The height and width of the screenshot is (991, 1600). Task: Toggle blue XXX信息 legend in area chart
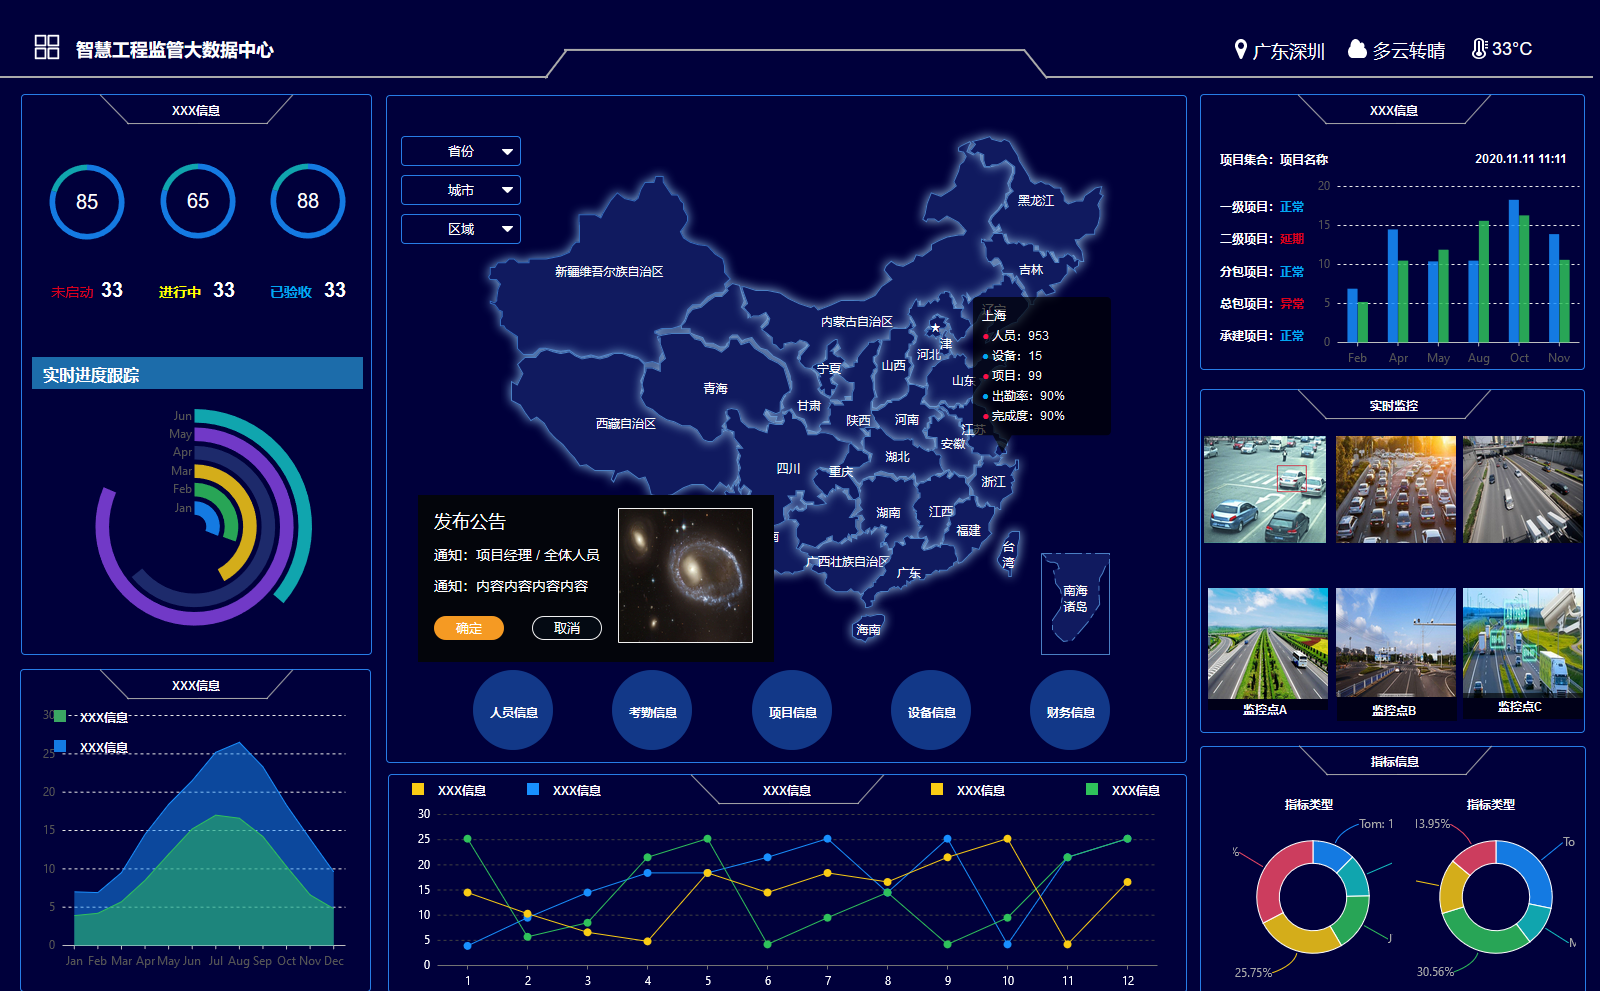click(x=90, y=747)
